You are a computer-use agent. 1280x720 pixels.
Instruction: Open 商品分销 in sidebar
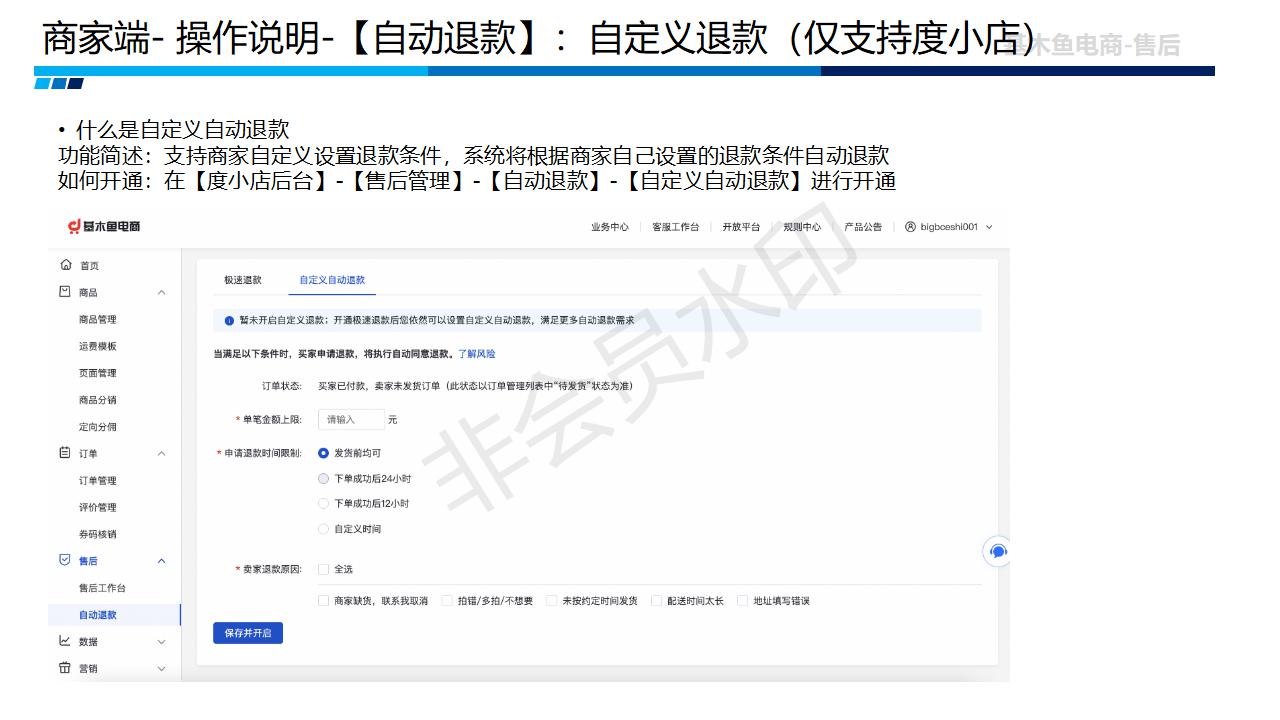pos(98,400)
